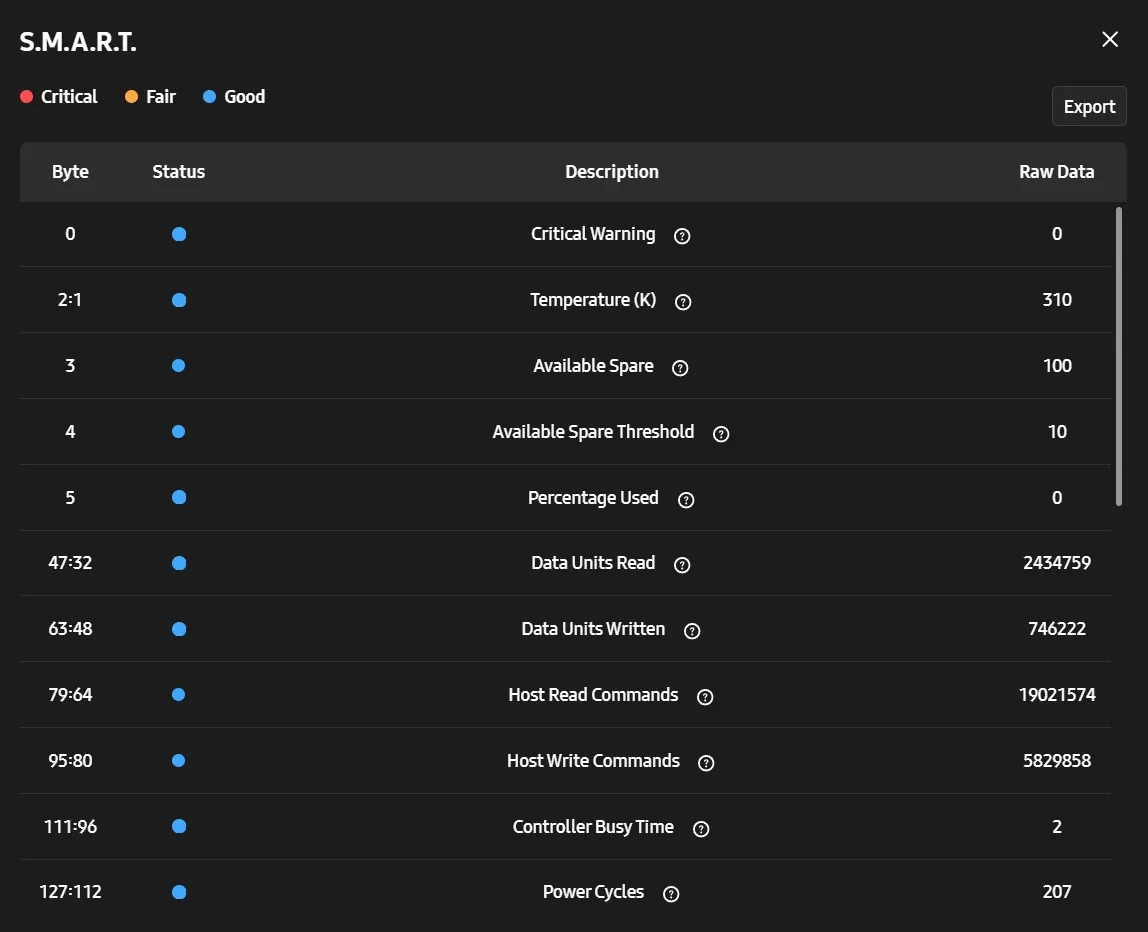Viewport: 1148px width, 932px height.
Task: Select Good status dot for Data Units Read
Action: coord(179,562)
